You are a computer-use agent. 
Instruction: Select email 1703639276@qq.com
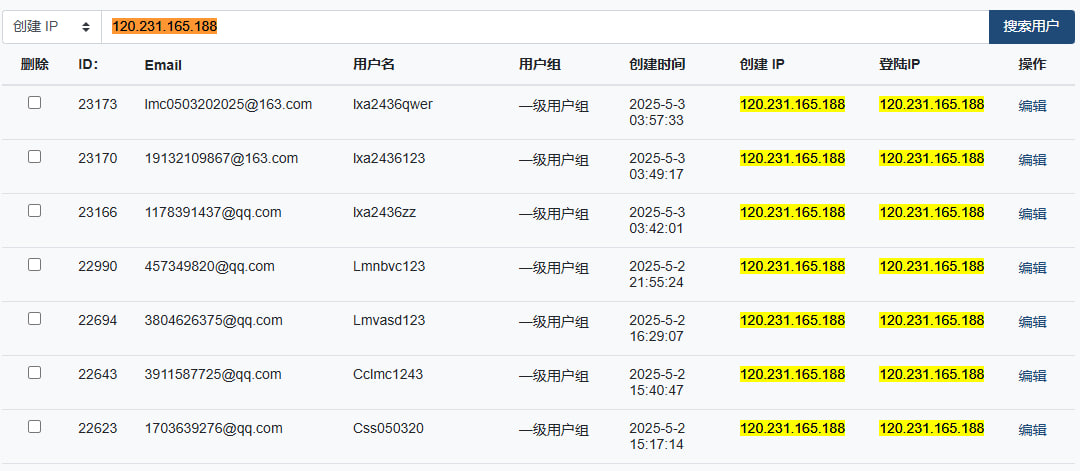(214, 428)
